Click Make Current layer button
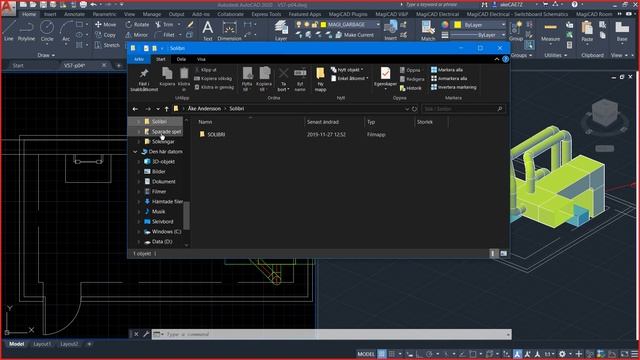The height and width of the screenshot is (360, 640). tap(355, 35)
